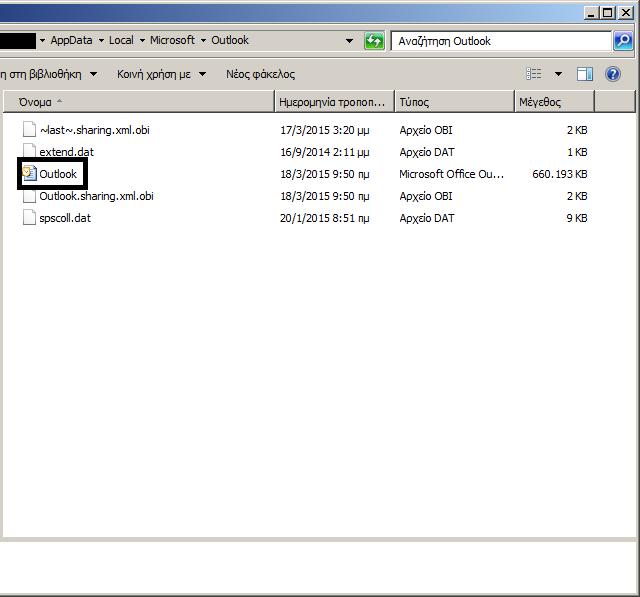Image resolution: width=640 pixels, height=597 pixels.
Task: Select the spscoll.dat file icon
Action: [x=29, y=217]
